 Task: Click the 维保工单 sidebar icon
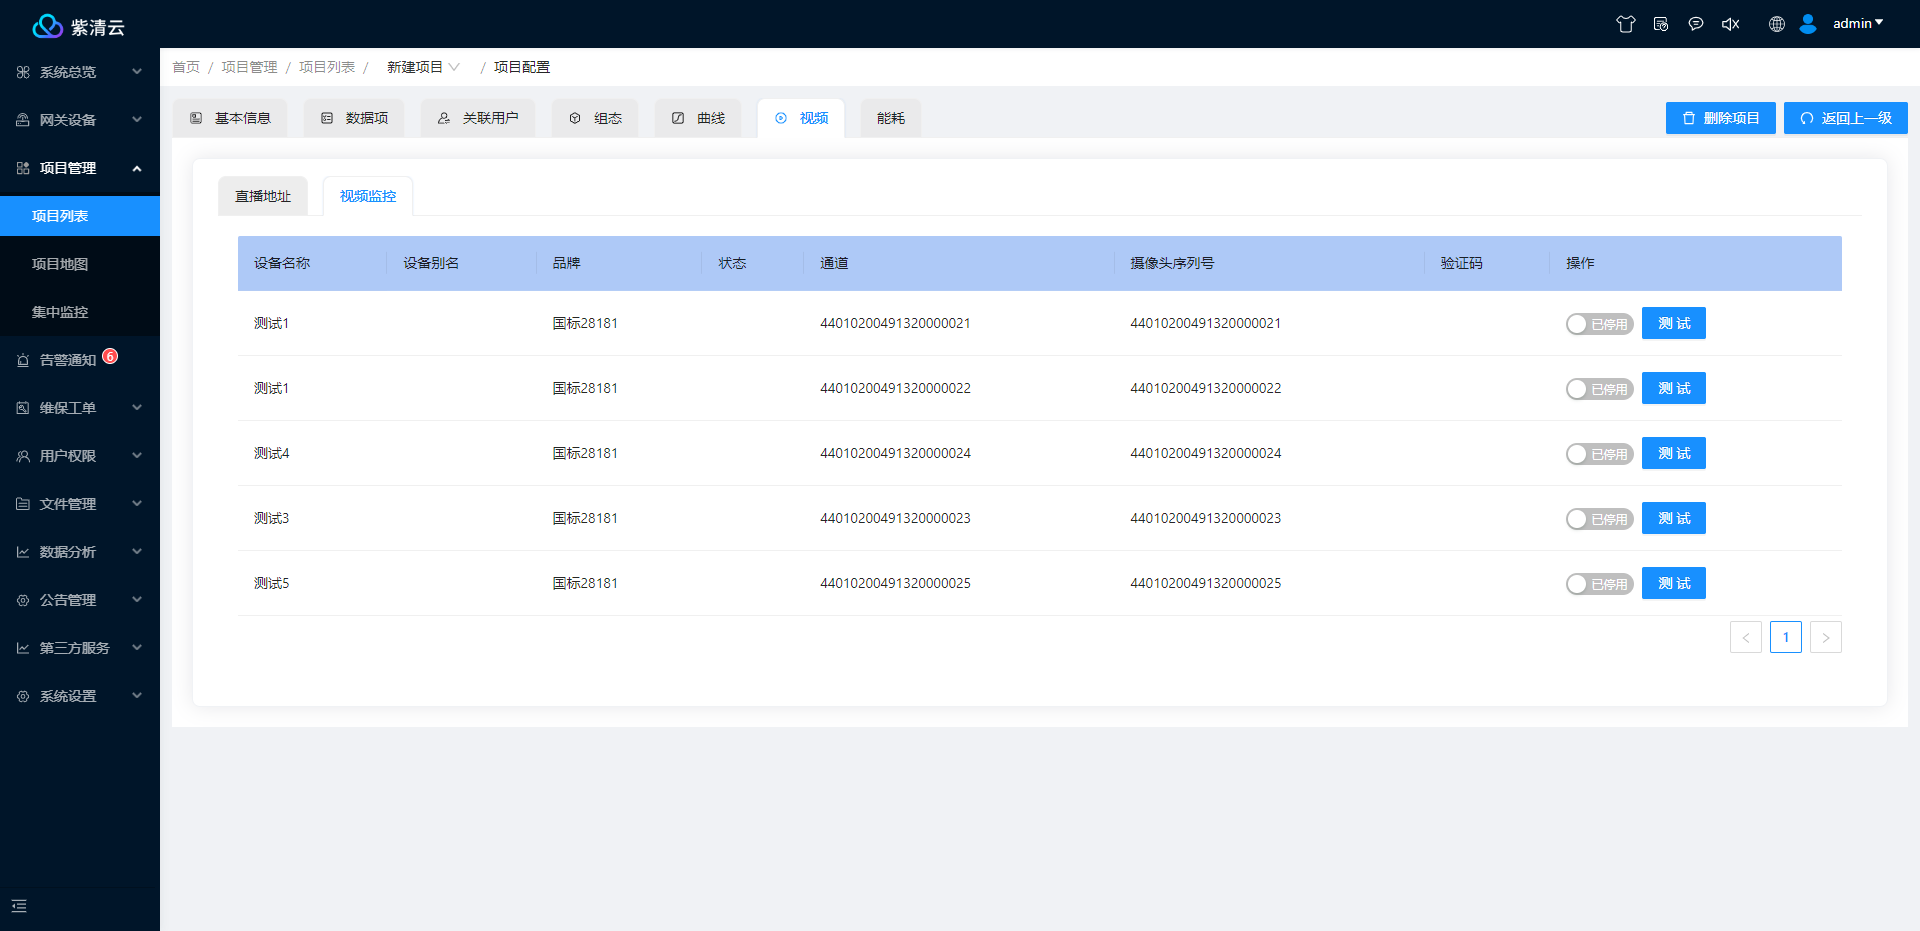pyautogui.click(x=23, y=408)
